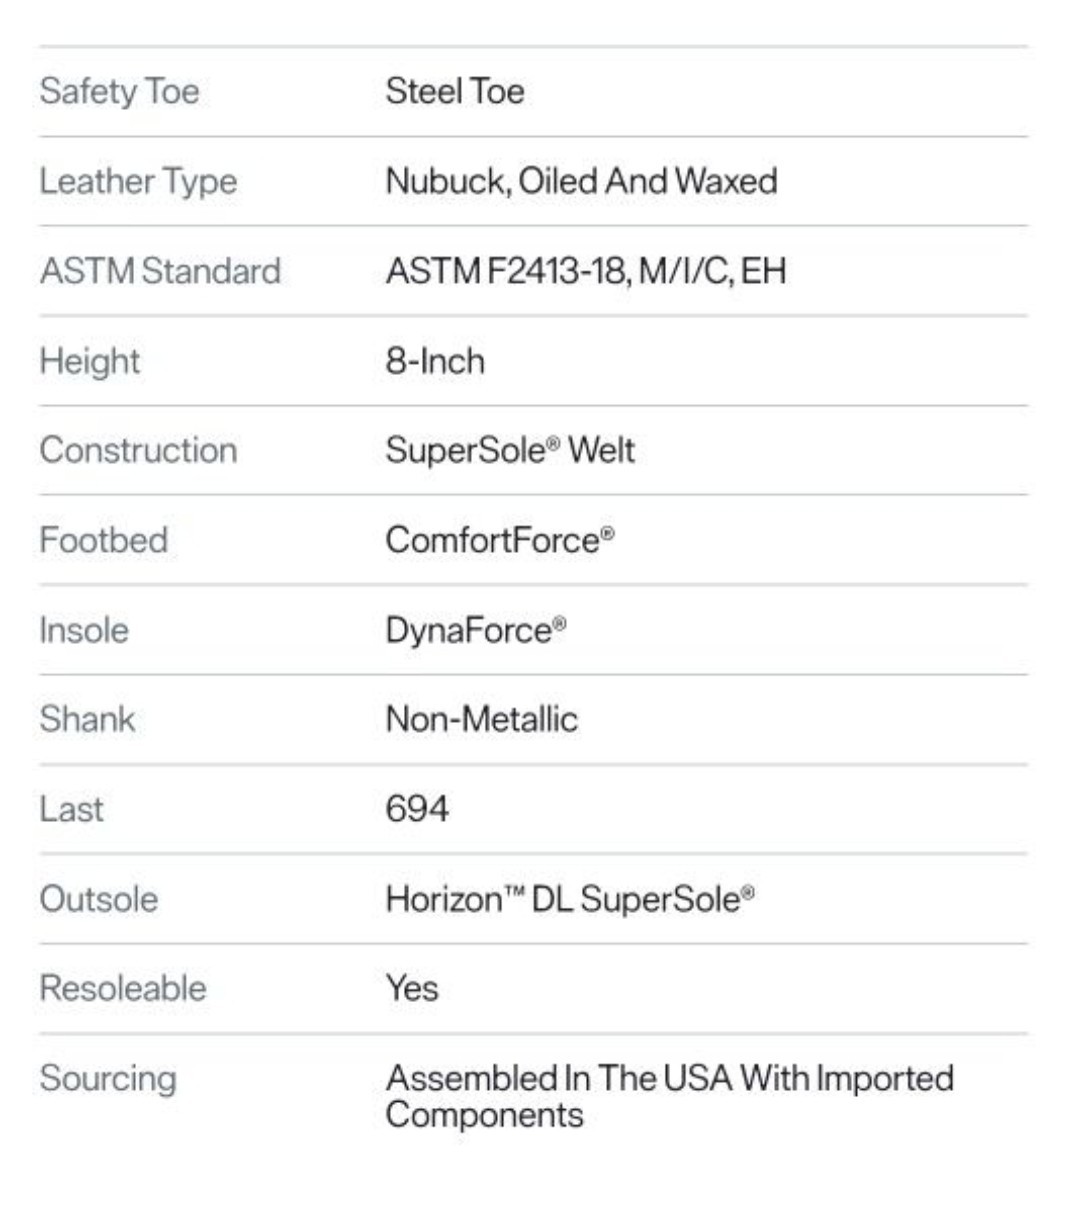Click Nubuck, Oiled And Waxed text
Viewport: 1080px width, 1228px height.
581,181
